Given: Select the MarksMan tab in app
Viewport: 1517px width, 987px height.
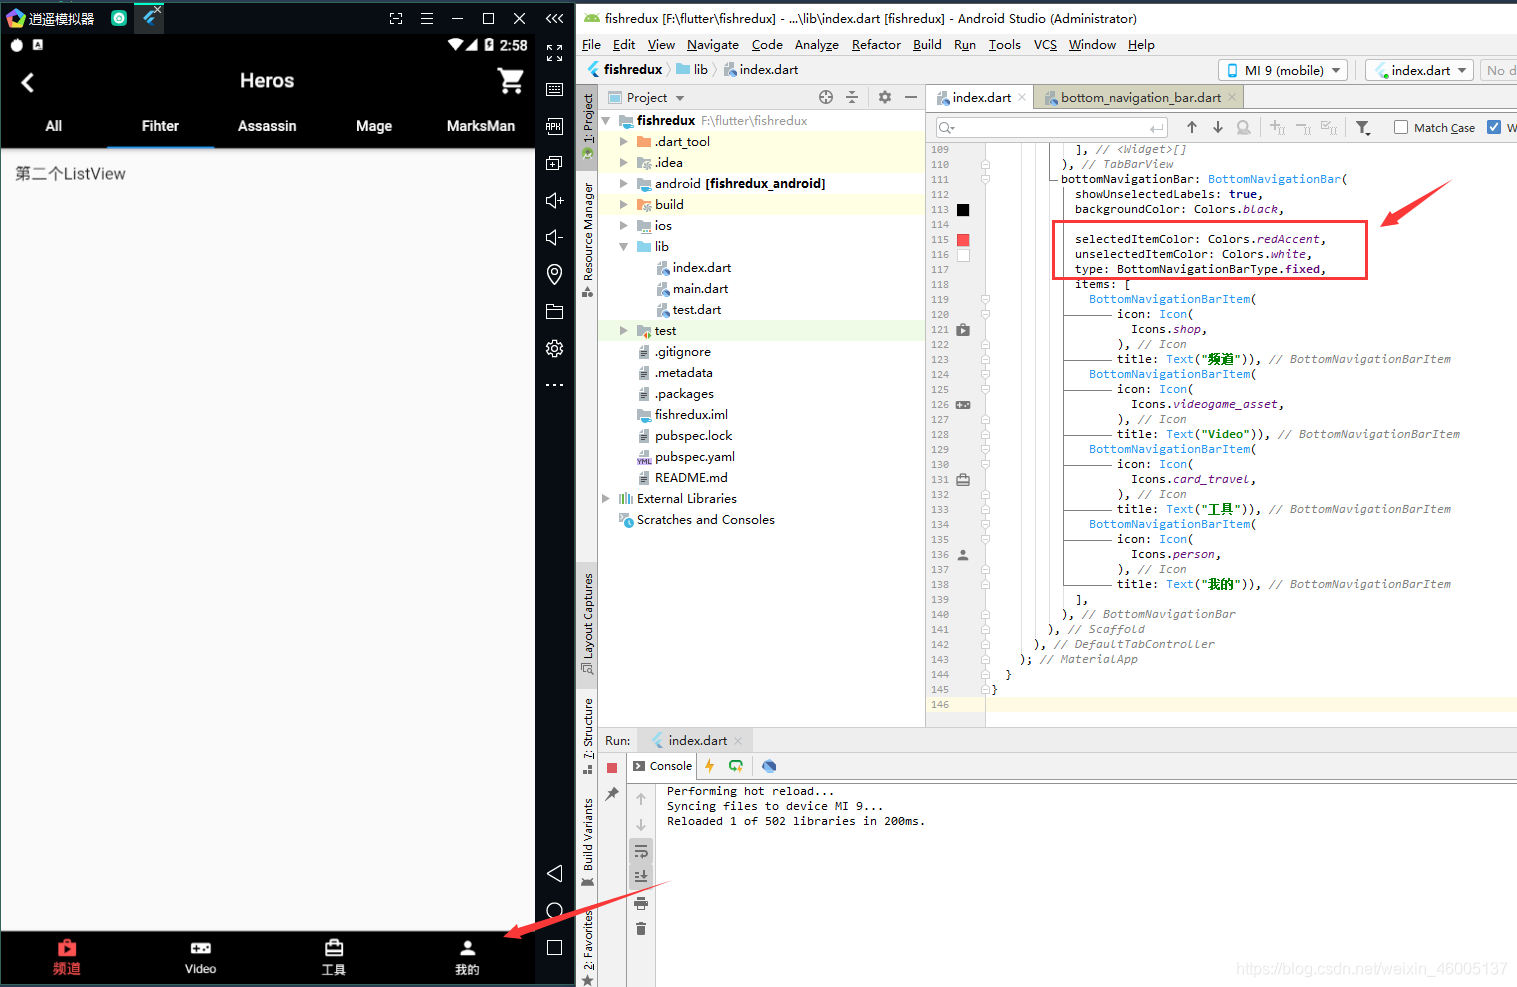Looking at the screenshot, I should click(x=481, y=126).
